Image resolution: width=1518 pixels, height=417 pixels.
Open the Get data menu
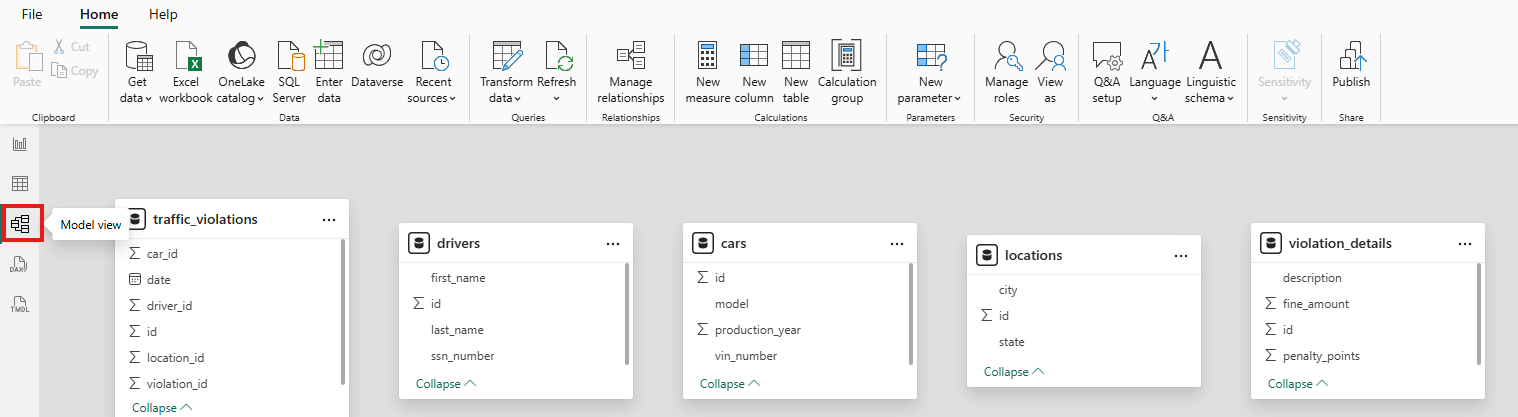click(136, 73)
